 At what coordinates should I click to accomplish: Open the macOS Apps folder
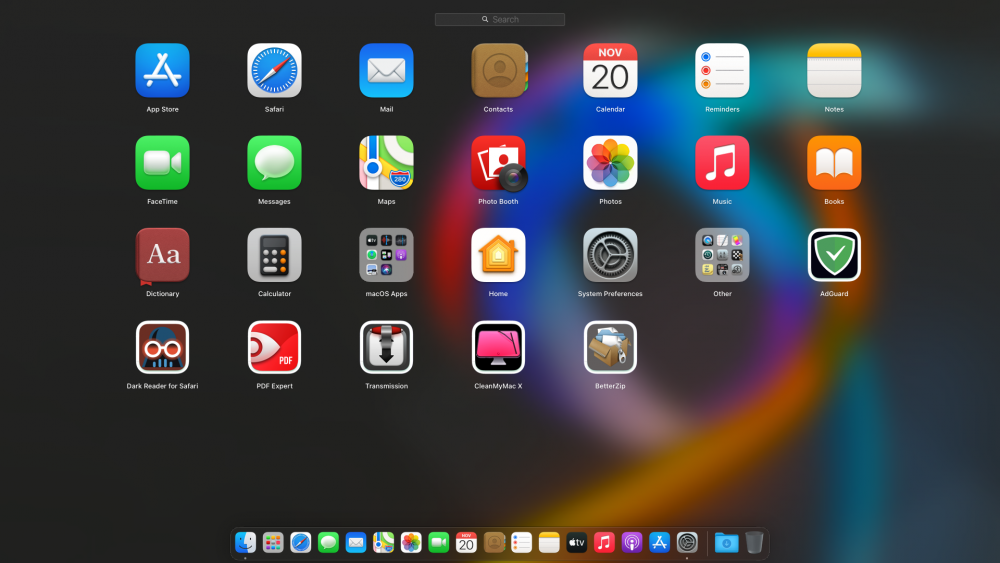(386, 255)
